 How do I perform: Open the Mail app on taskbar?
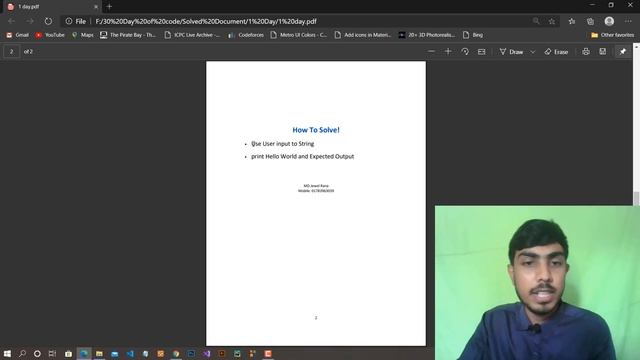coord(115,353)
